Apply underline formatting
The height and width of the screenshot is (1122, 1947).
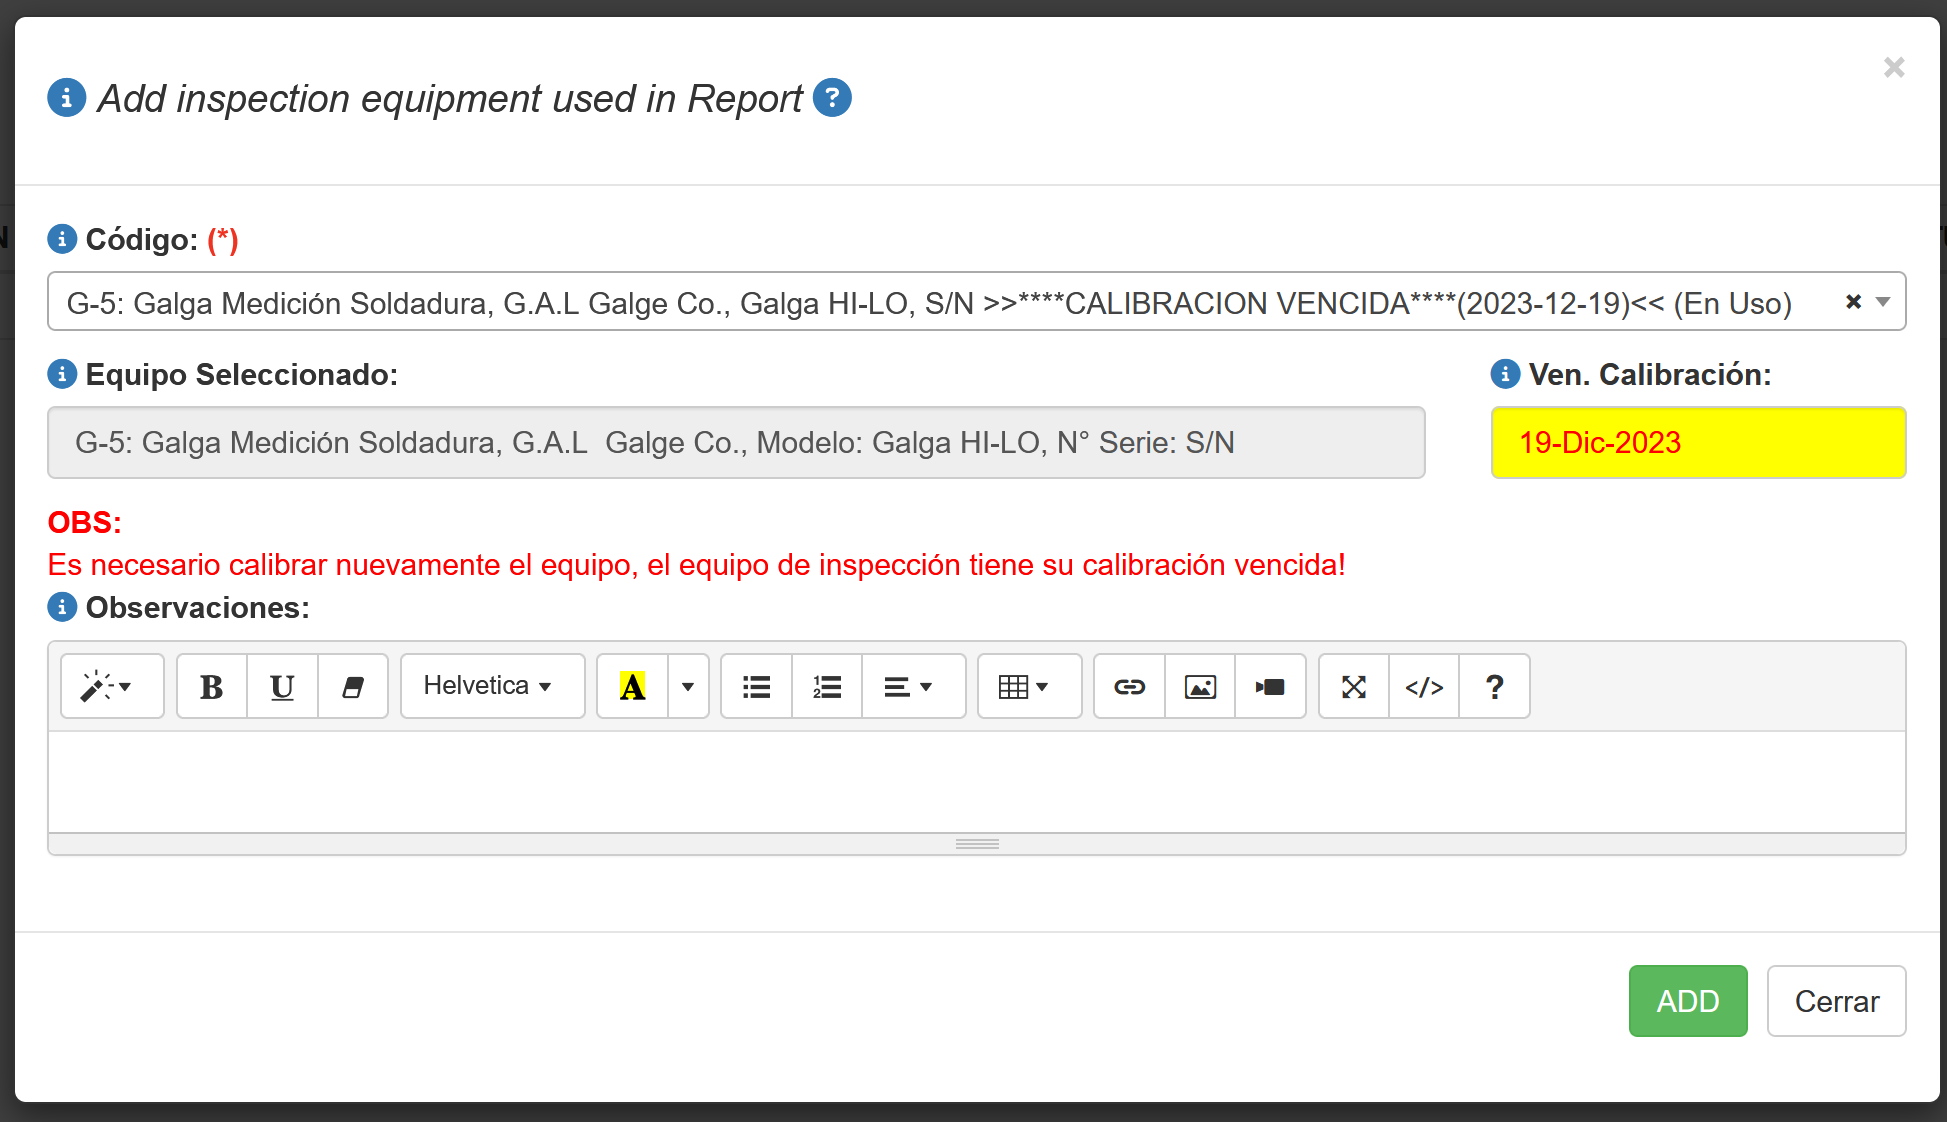[282, 687]
